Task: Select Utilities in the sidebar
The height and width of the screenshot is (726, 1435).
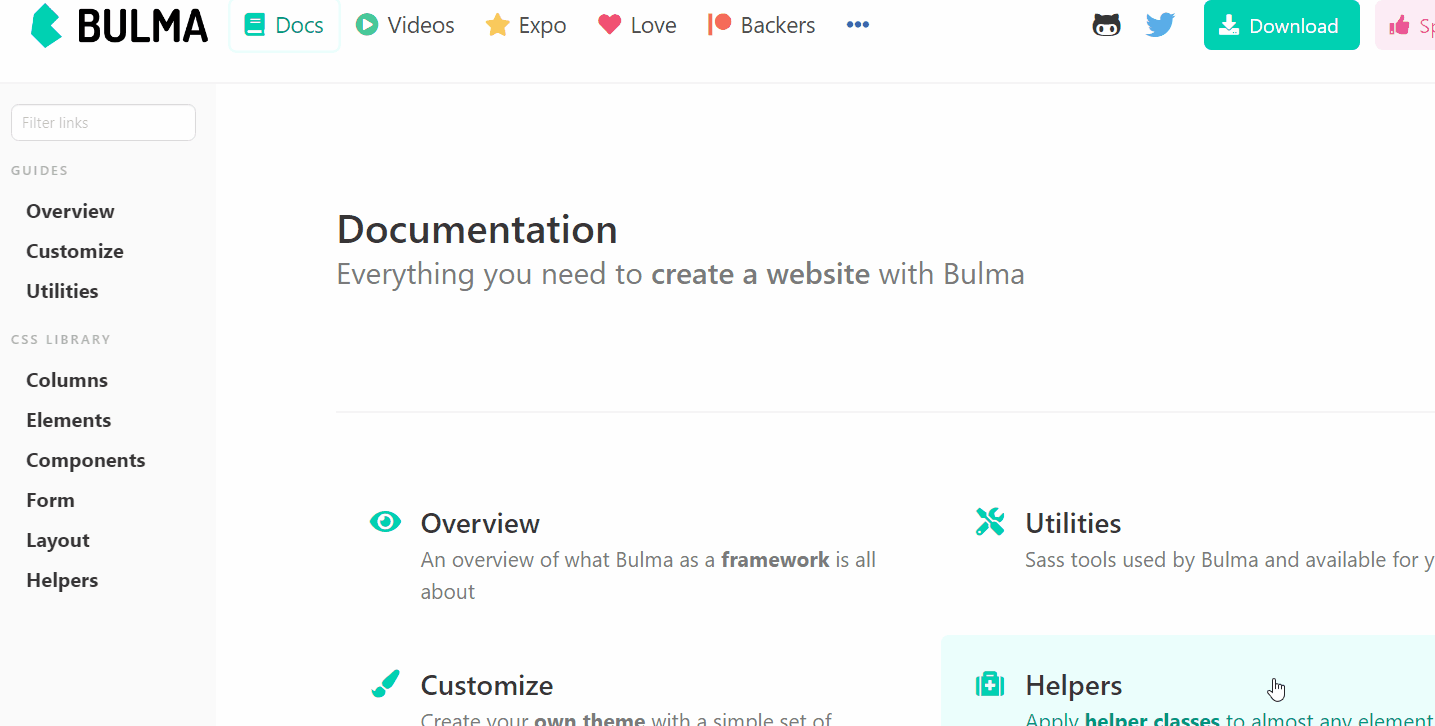Action: click(62, 291)
